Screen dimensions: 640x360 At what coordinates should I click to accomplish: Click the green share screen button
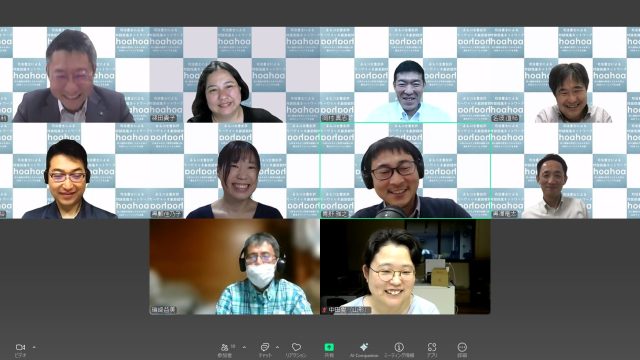click(329, 347)
